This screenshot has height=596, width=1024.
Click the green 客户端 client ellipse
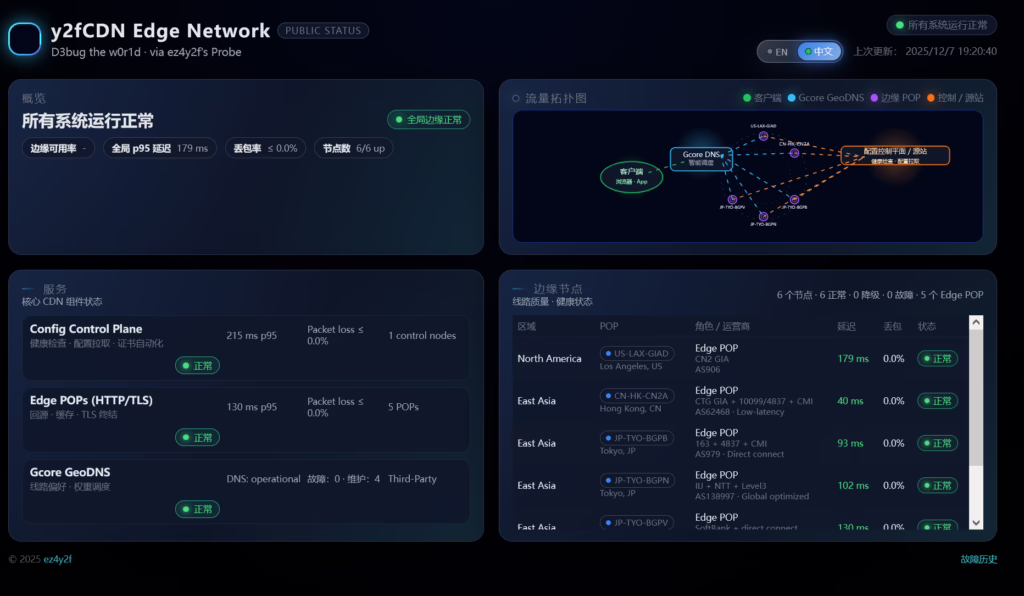tap(631, 177)
